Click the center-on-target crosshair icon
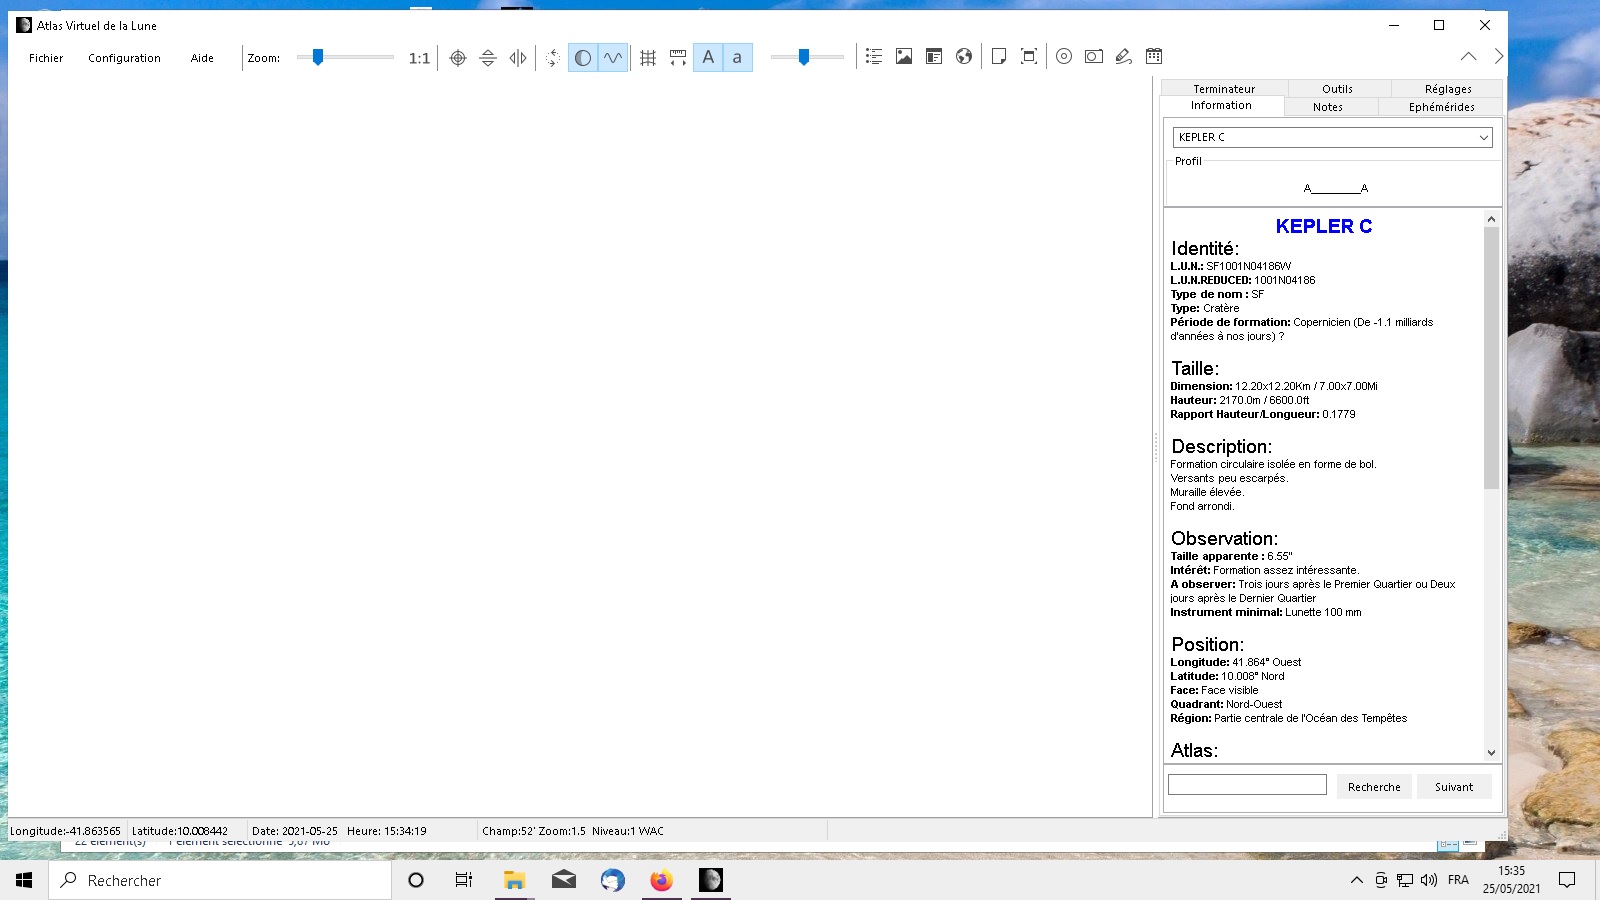1600x900 pixels. click(x=458, y=58)
